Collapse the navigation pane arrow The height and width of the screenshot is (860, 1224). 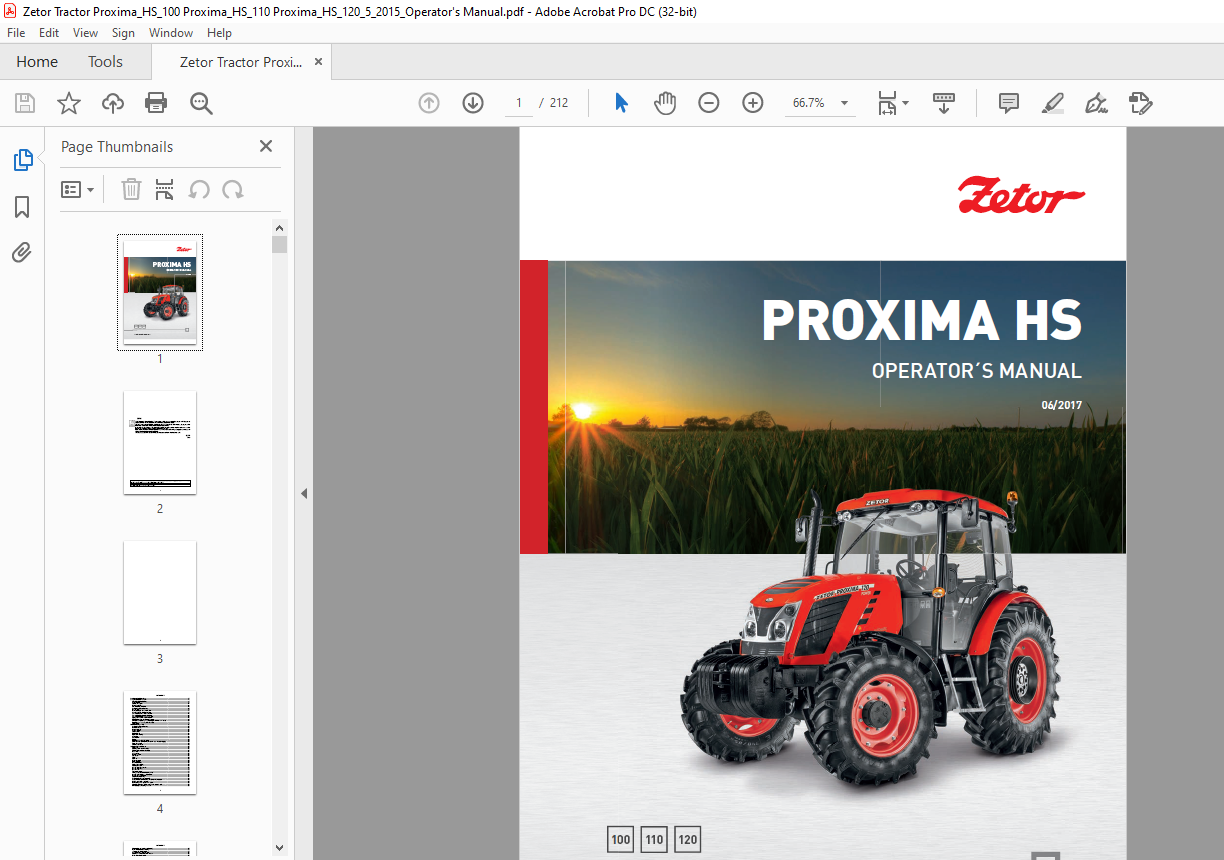[x=304, y=493]
